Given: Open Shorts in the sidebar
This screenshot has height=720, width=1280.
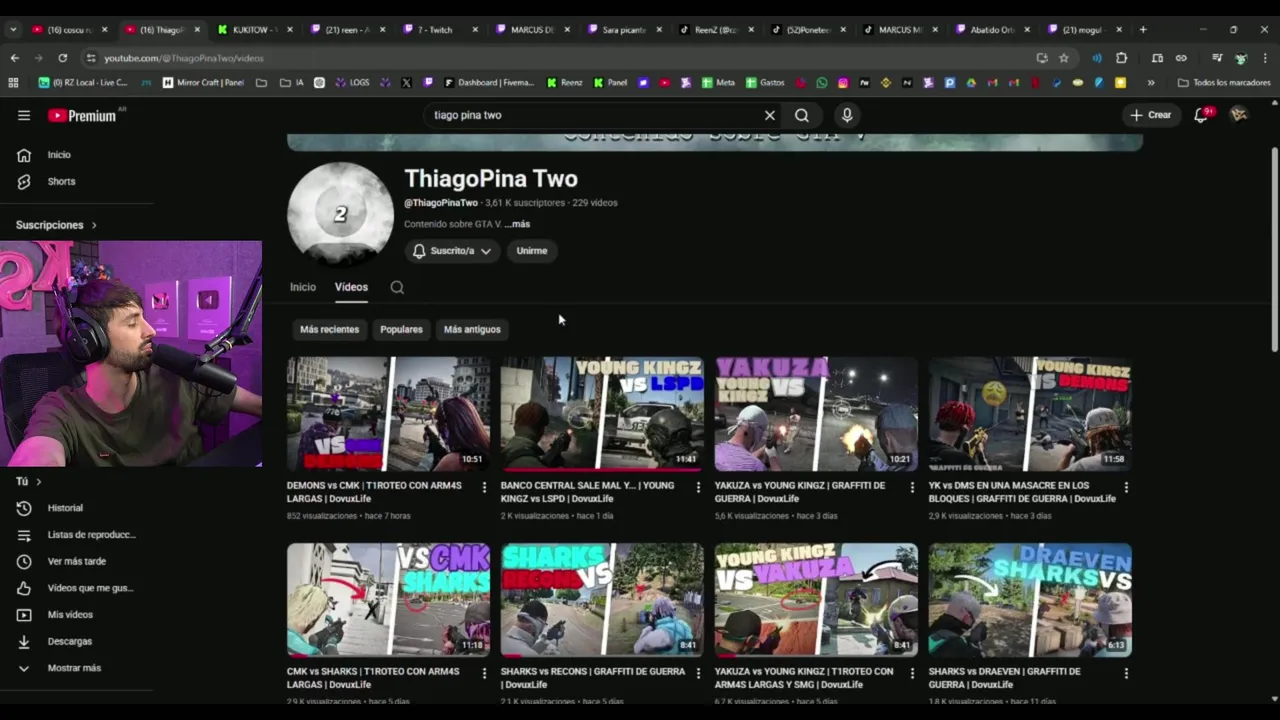Looking at the screenshot, I should (61, 182).
